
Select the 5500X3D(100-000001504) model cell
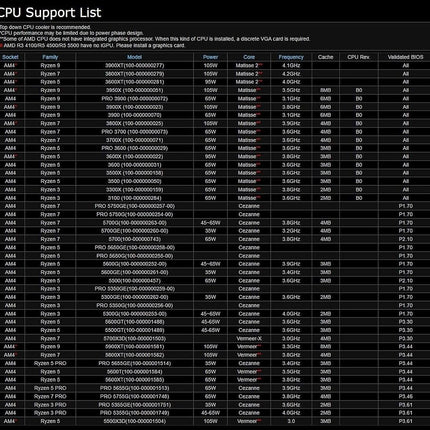tap(134, 421)
